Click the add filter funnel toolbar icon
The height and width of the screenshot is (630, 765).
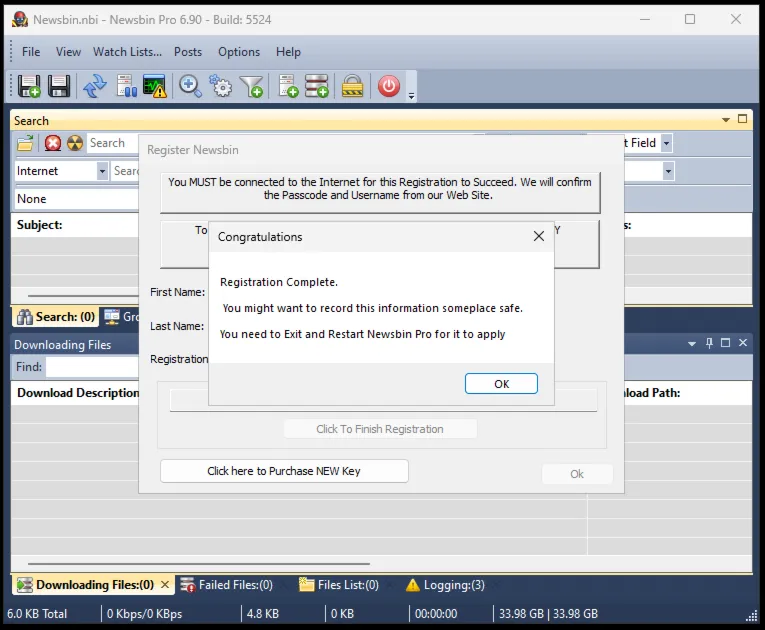[x=252, y=86]
